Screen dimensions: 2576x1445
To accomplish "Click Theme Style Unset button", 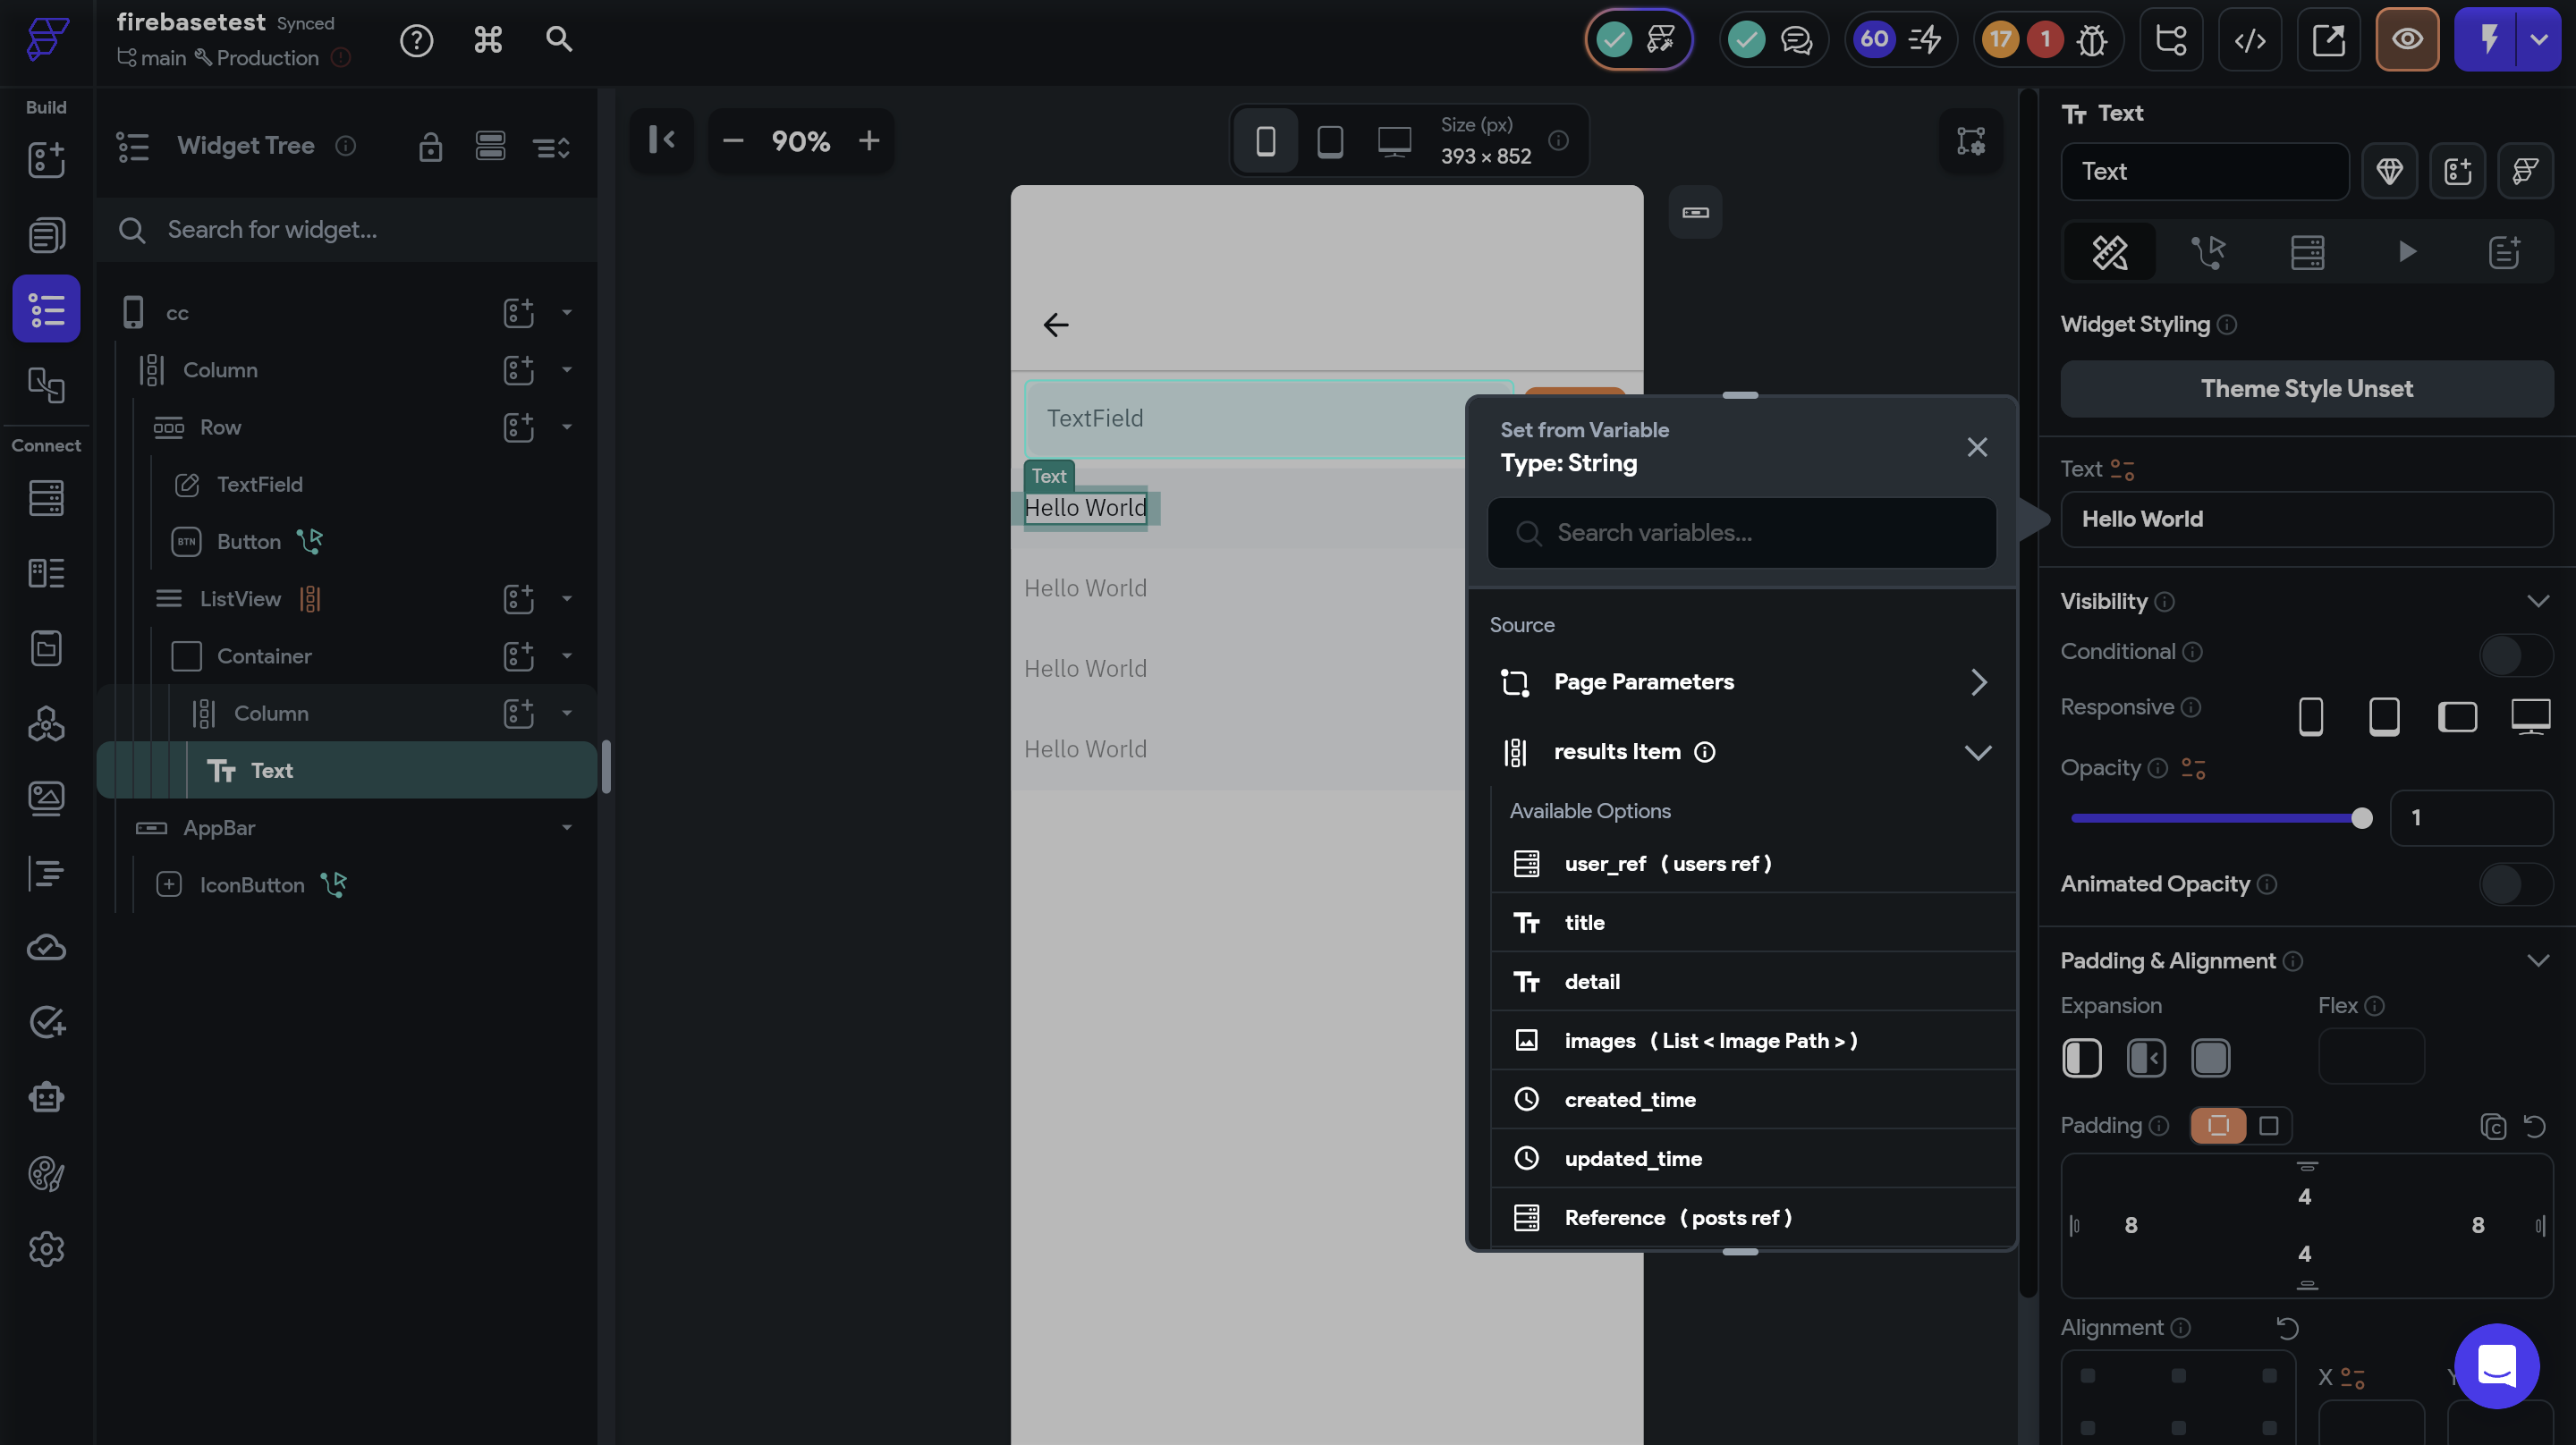I will click(2306, 389).
